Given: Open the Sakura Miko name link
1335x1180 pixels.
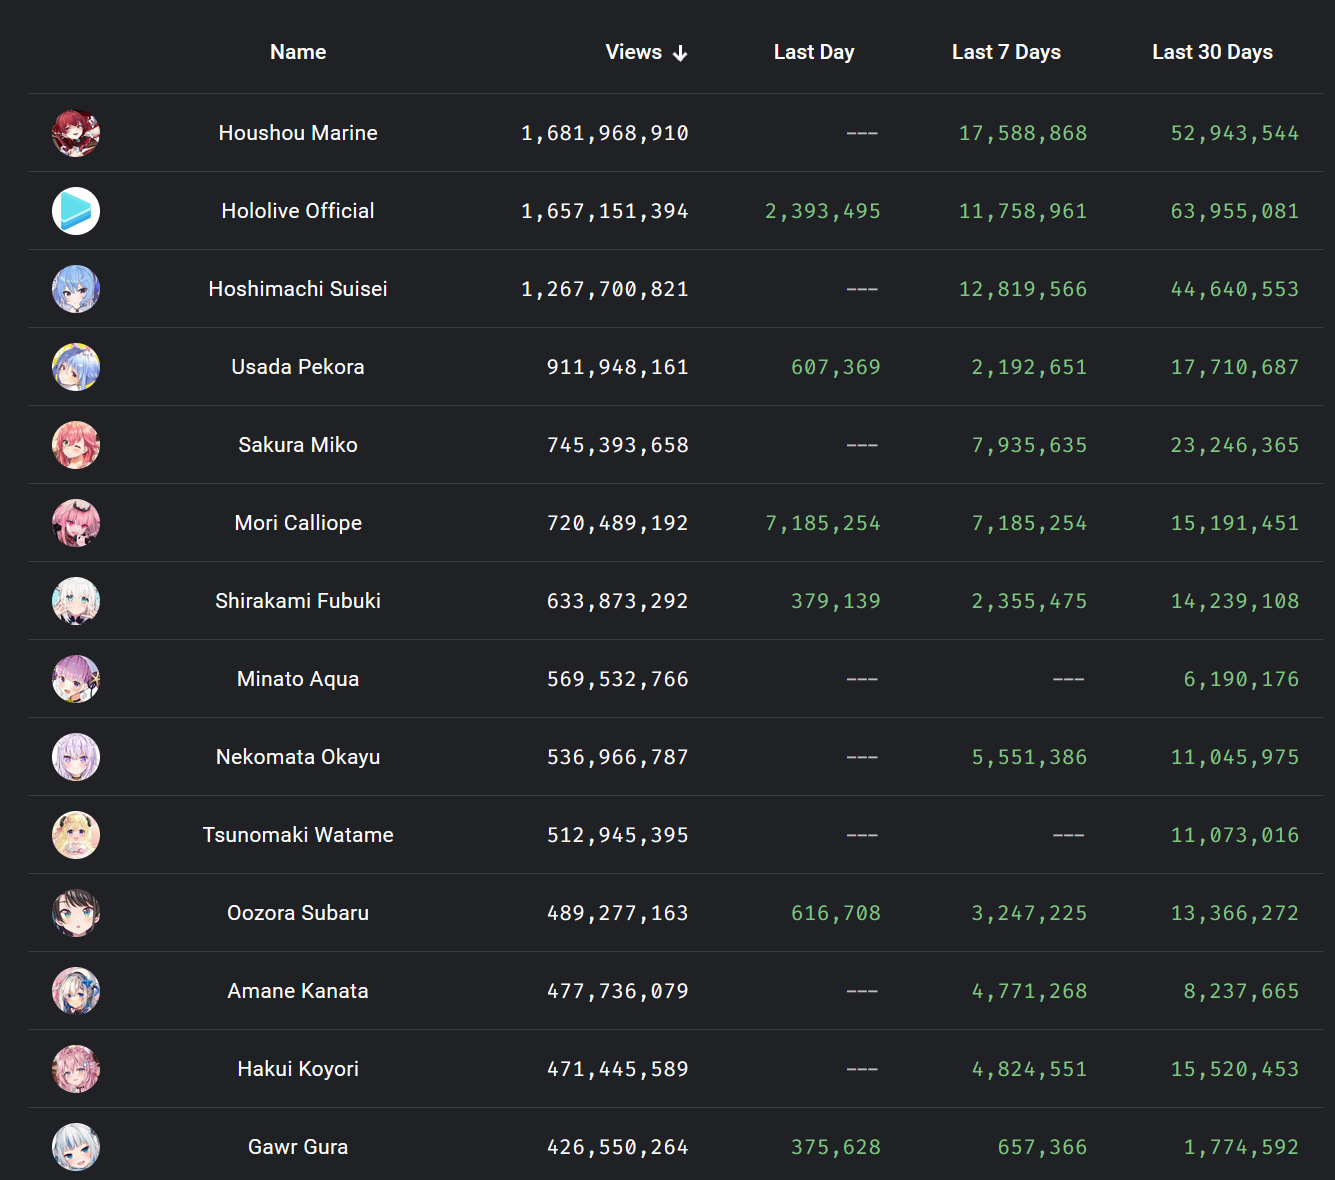Looking at the screenshot, I should click(298, 445).
